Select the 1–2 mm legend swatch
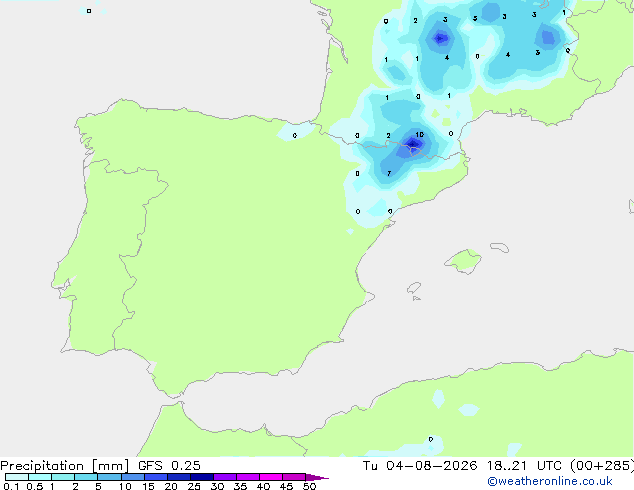The height and width of the screenshot is (490, 634). (63, 477)
